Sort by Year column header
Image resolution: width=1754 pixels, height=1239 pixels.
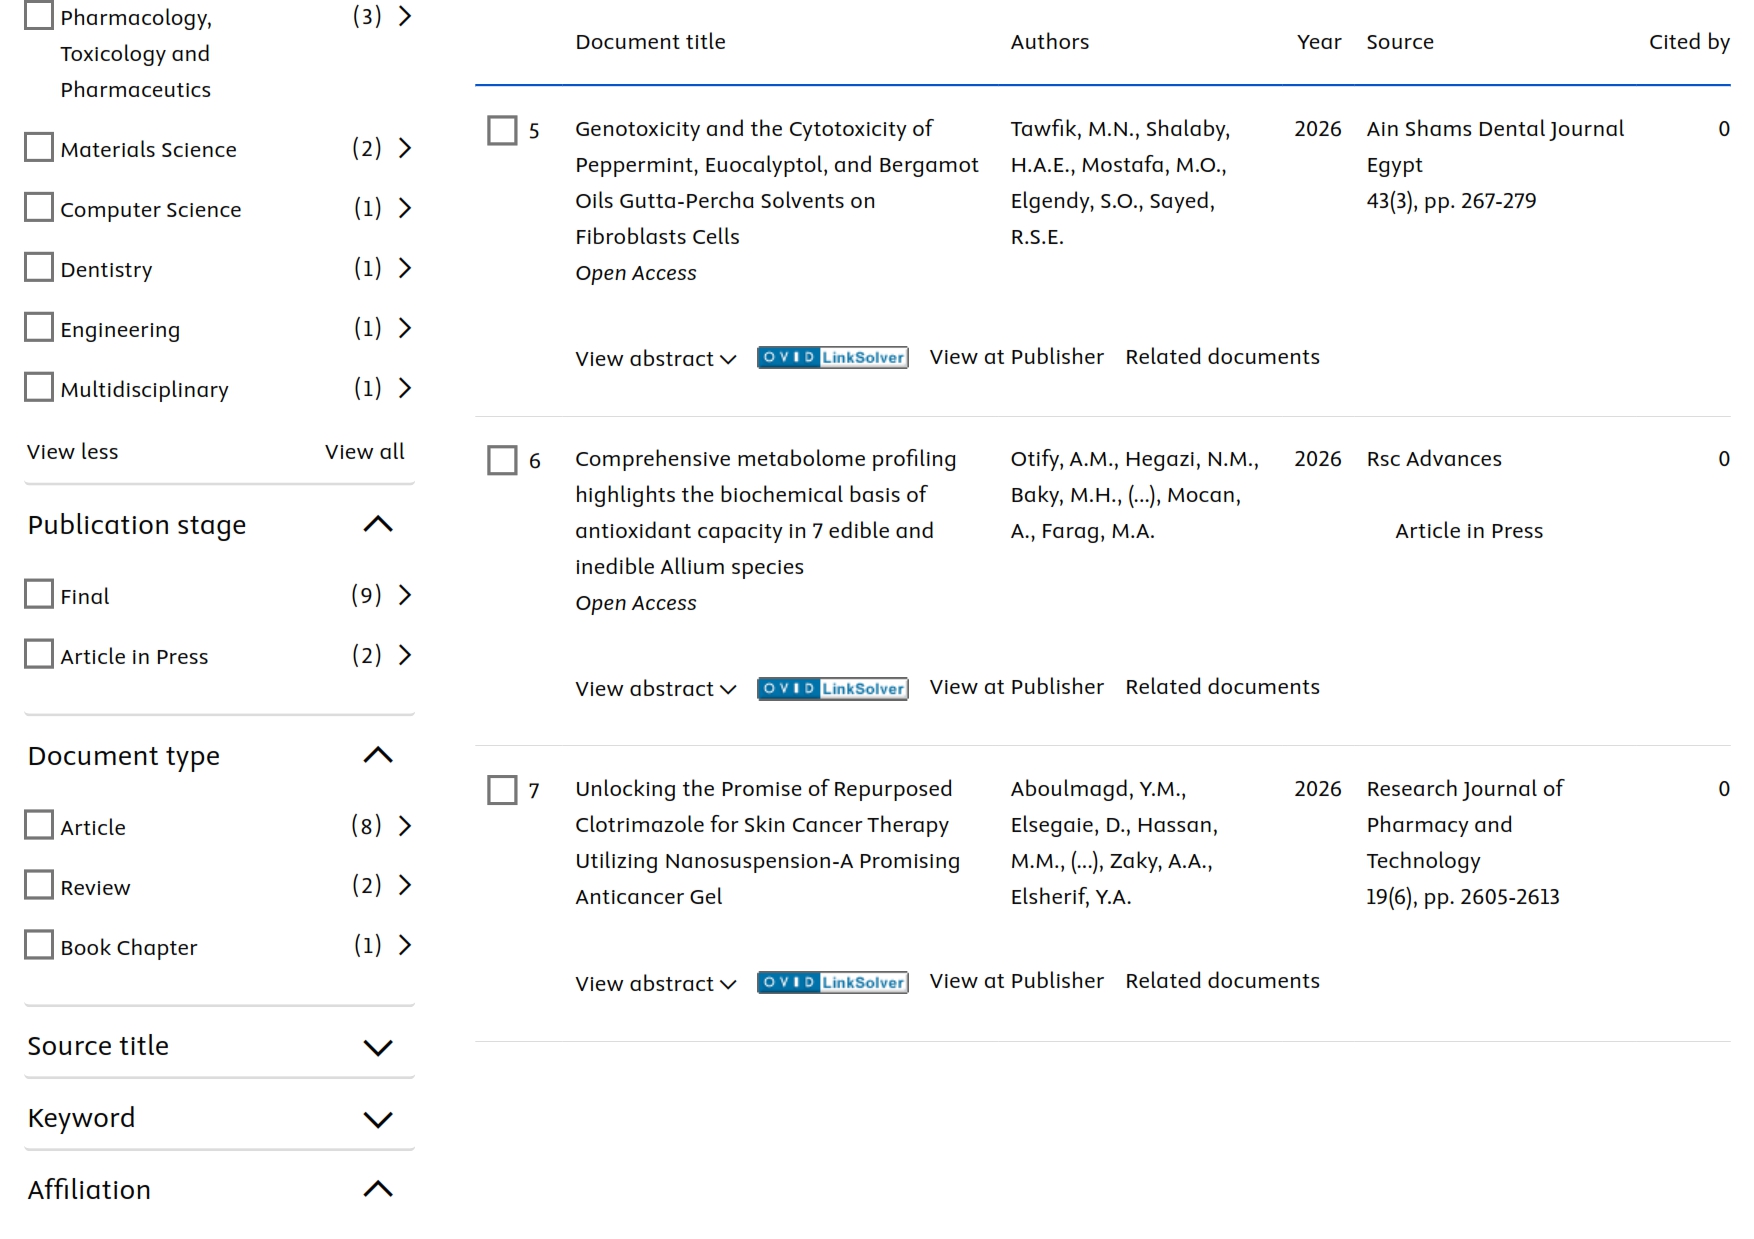(1319, 42)
